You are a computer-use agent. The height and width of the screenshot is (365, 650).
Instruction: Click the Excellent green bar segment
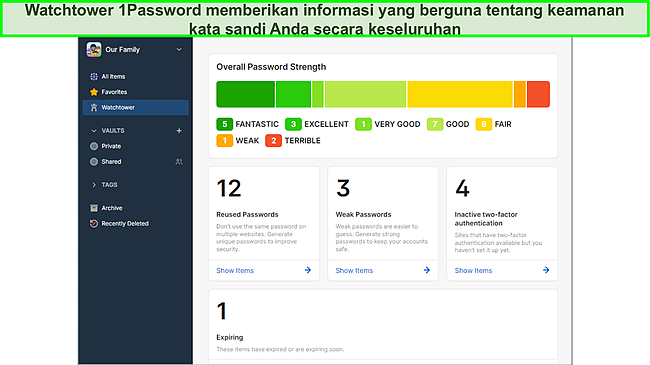(x=293, y=94)
